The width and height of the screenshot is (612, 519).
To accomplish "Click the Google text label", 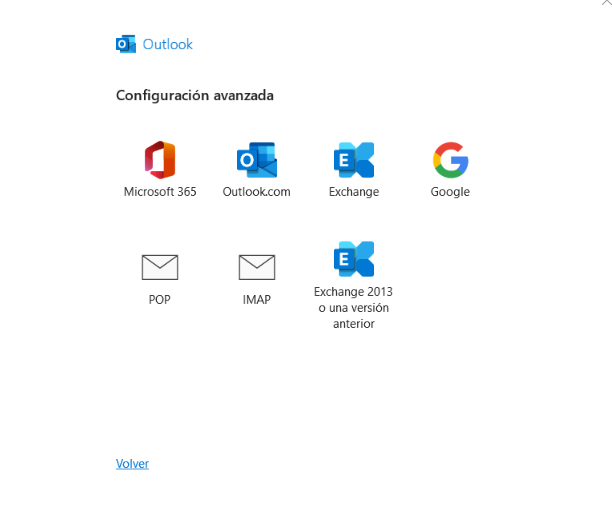I will [x=450, y=192].
